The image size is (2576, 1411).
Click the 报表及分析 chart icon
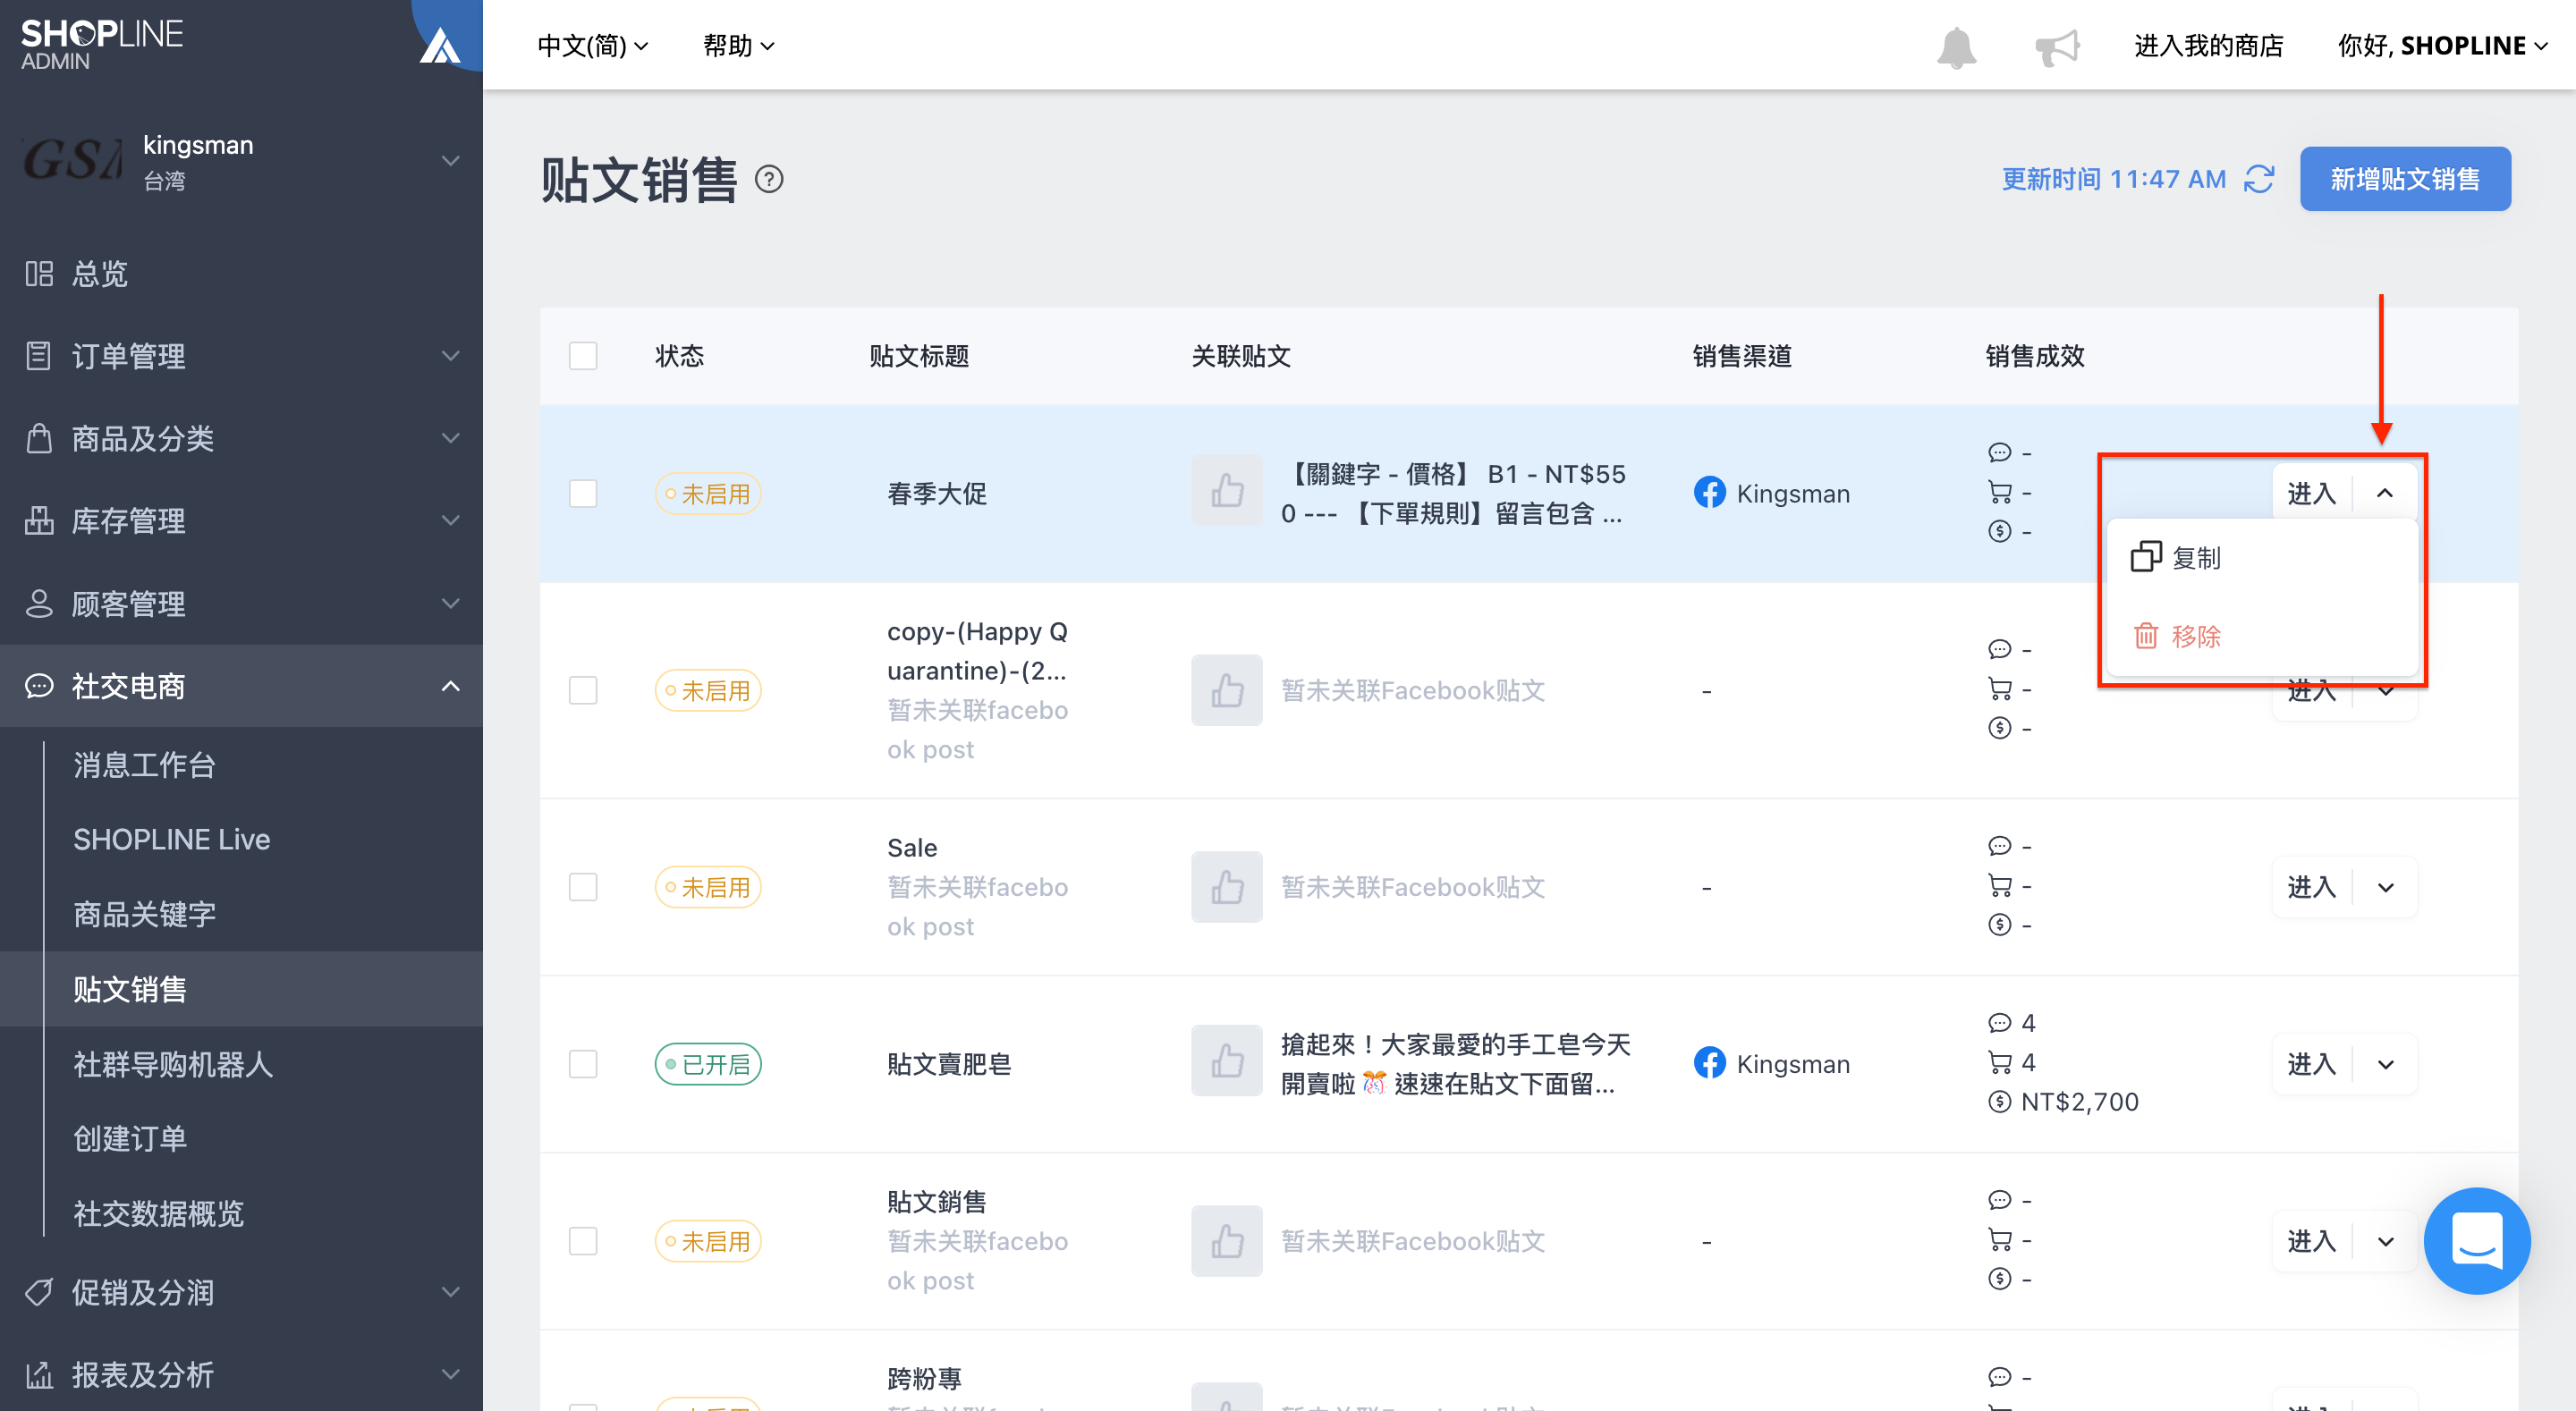[x=39, y=1374]
